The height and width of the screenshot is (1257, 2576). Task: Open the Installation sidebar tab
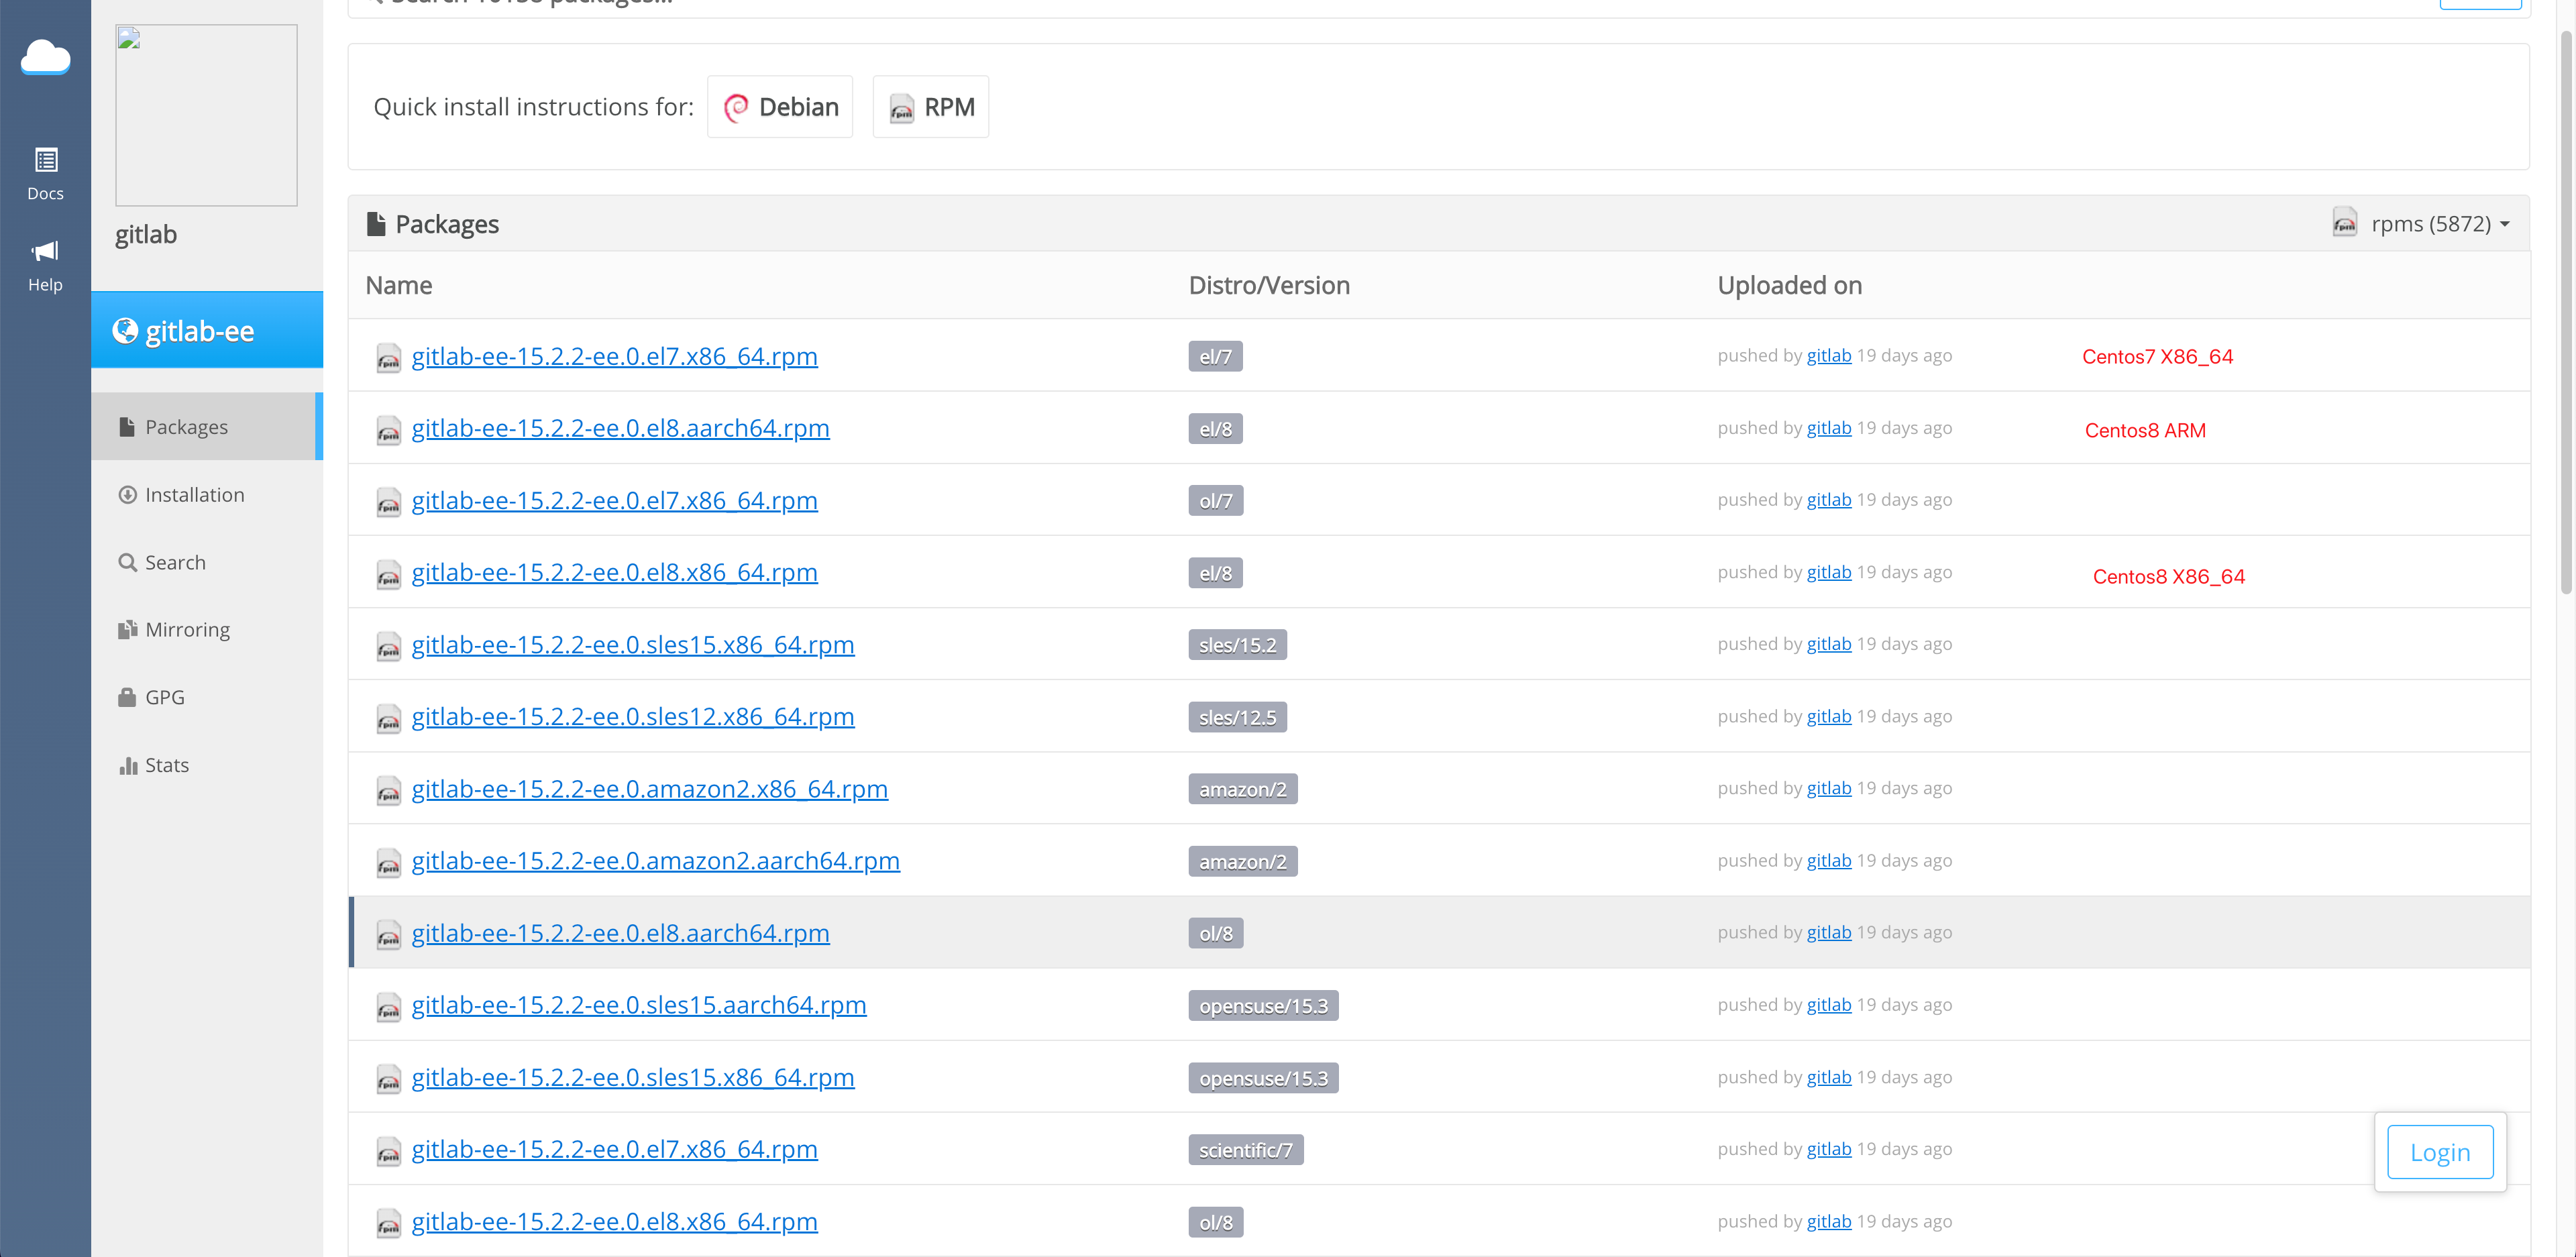[x=207, y=494]
